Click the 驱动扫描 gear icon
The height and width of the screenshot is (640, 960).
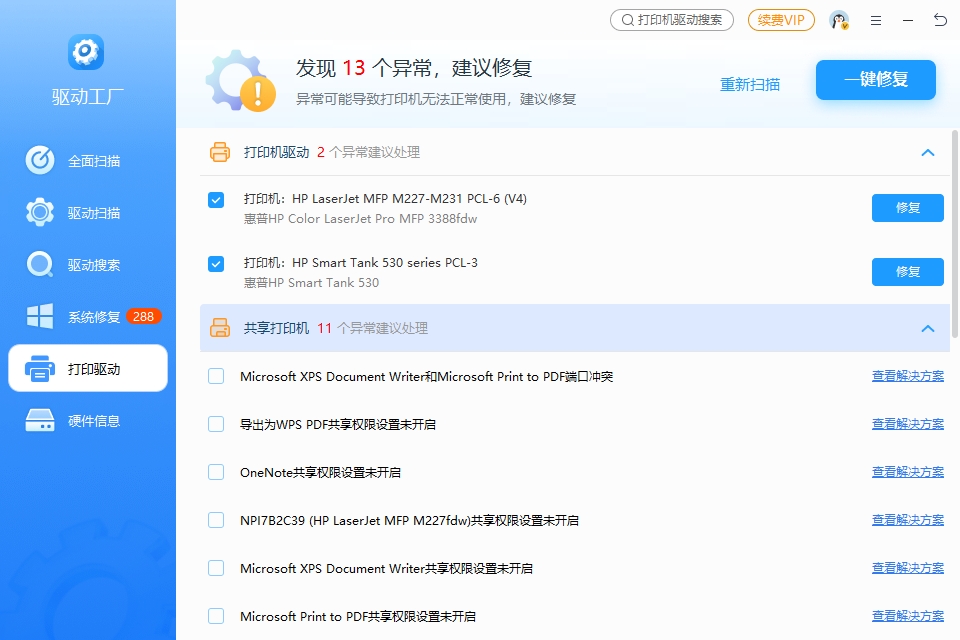(40, 213)
